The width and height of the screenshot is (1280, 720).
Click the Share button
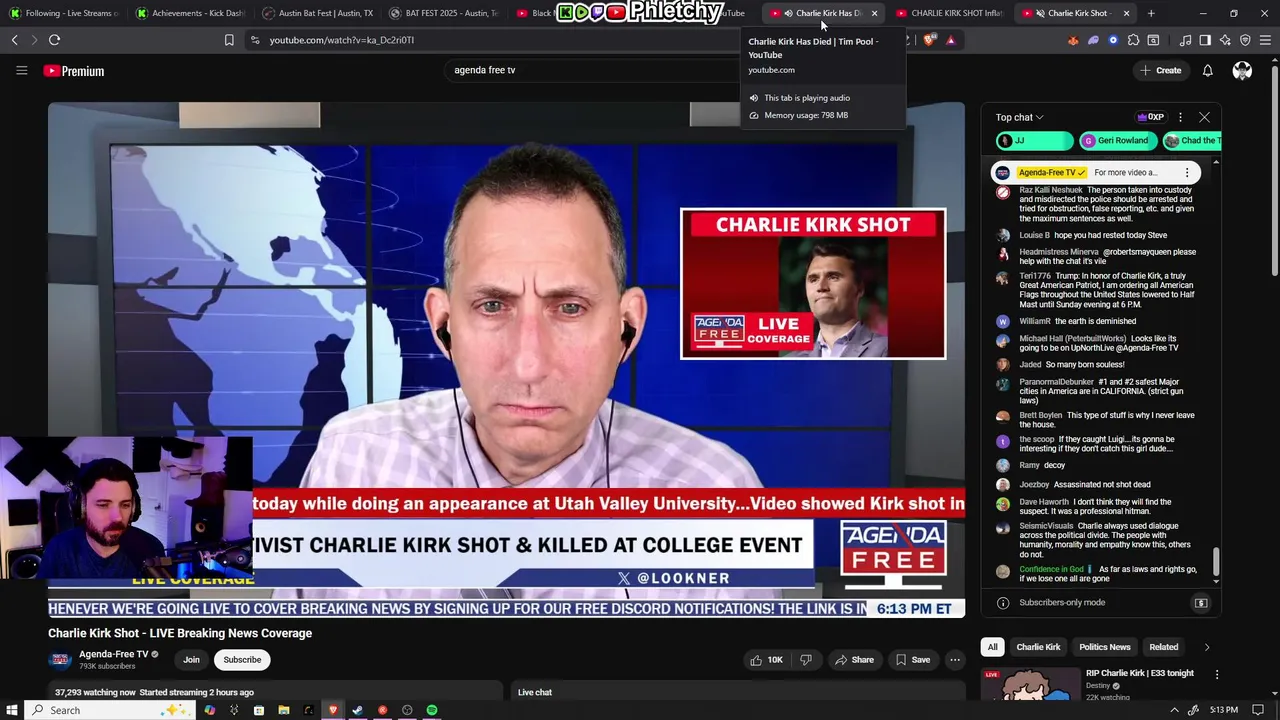(x=855, y=660)
